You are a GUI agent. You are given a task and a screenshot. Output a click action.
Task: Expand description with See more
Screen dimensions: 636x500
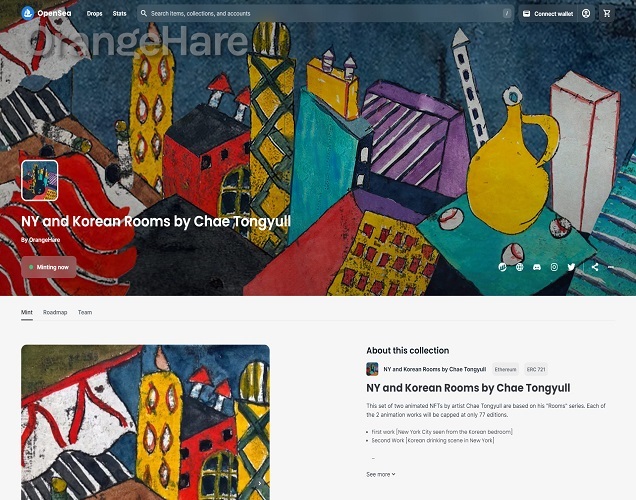click(x=380, y=474)
